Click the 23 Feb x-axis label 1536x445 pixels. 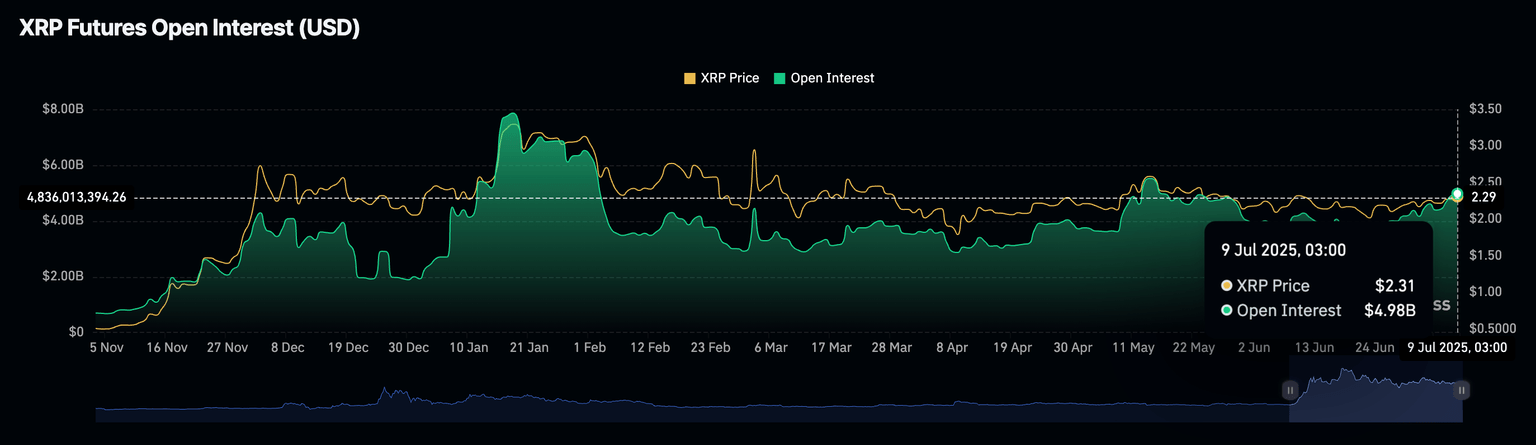(711, 348)
